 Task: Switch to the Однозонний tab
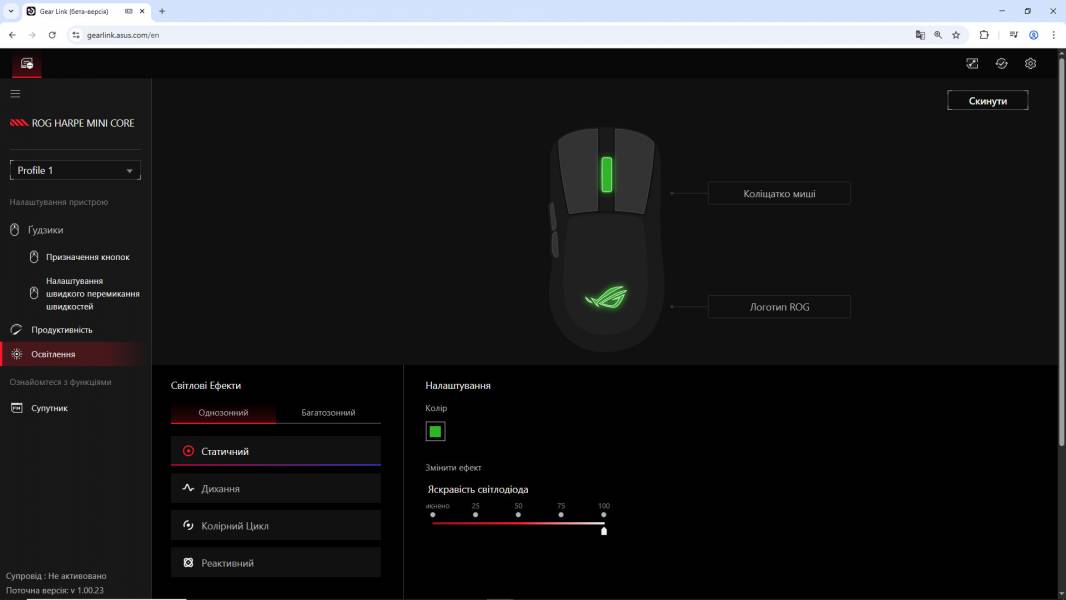(x=223, y=412)
